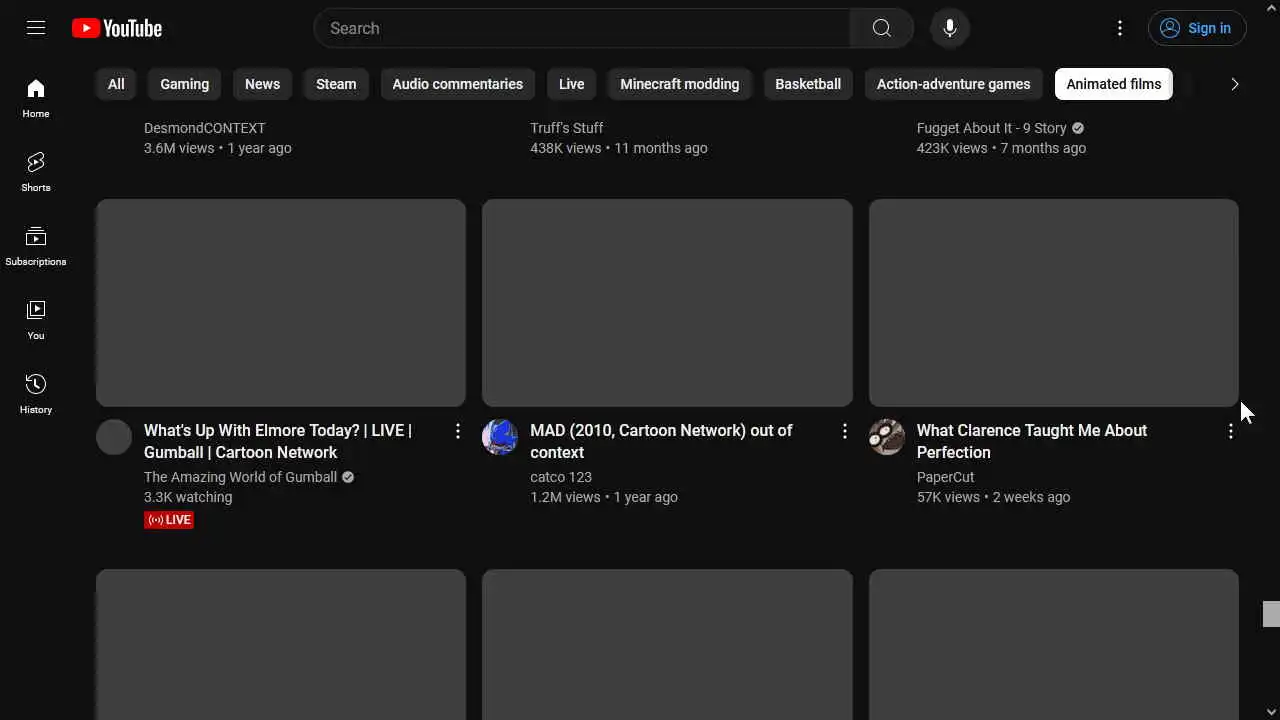Select the All filter chip
The width and height of the screenshot is (1280, 720).
(116, 84)
